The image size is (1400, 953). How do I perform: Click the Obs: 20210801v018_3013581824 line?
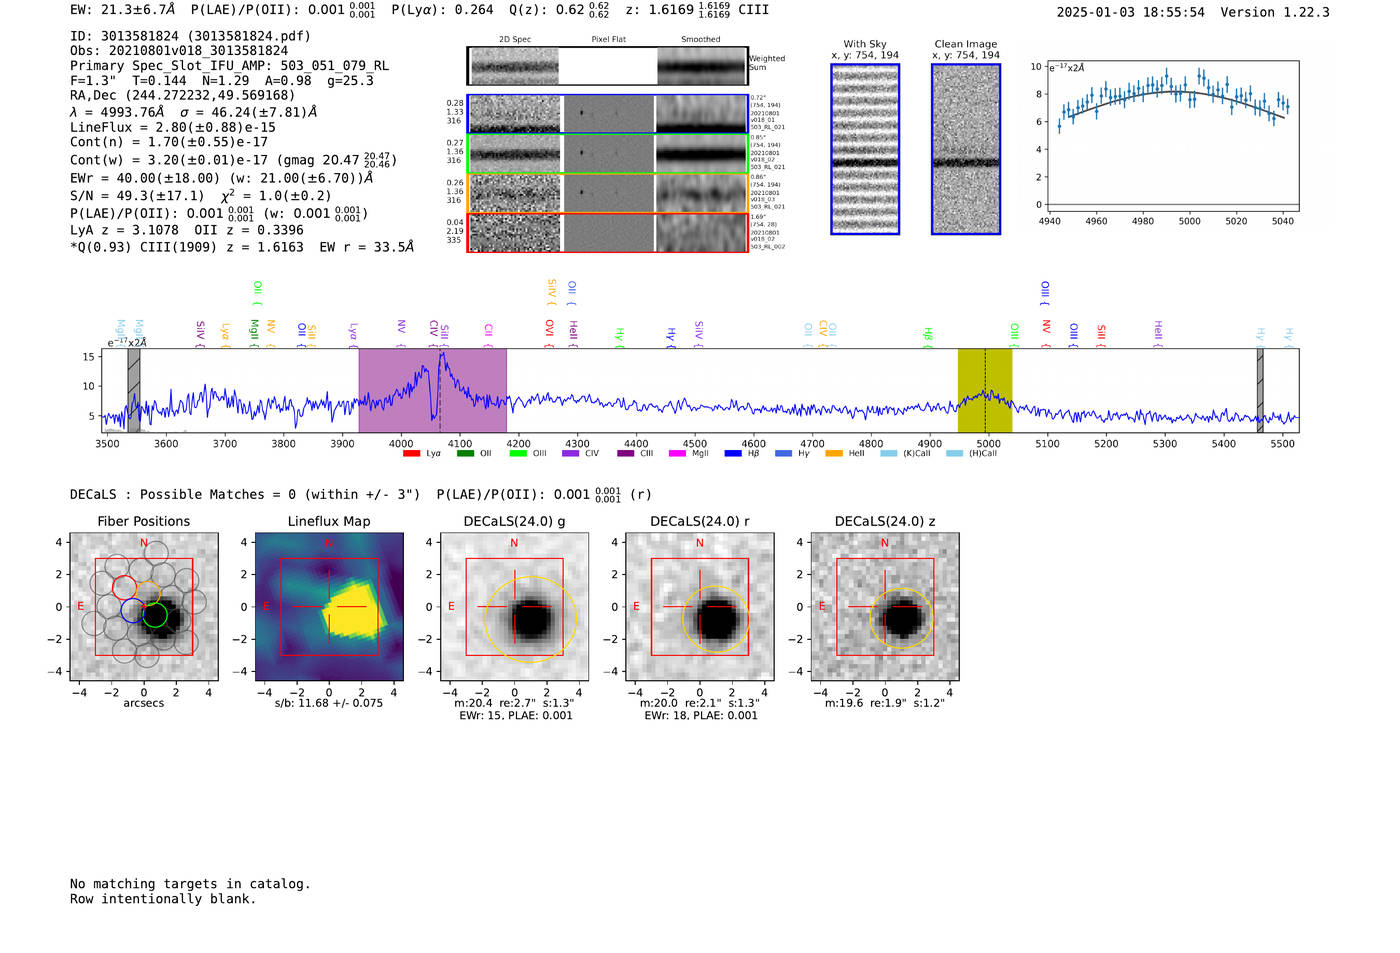[179, 51]
